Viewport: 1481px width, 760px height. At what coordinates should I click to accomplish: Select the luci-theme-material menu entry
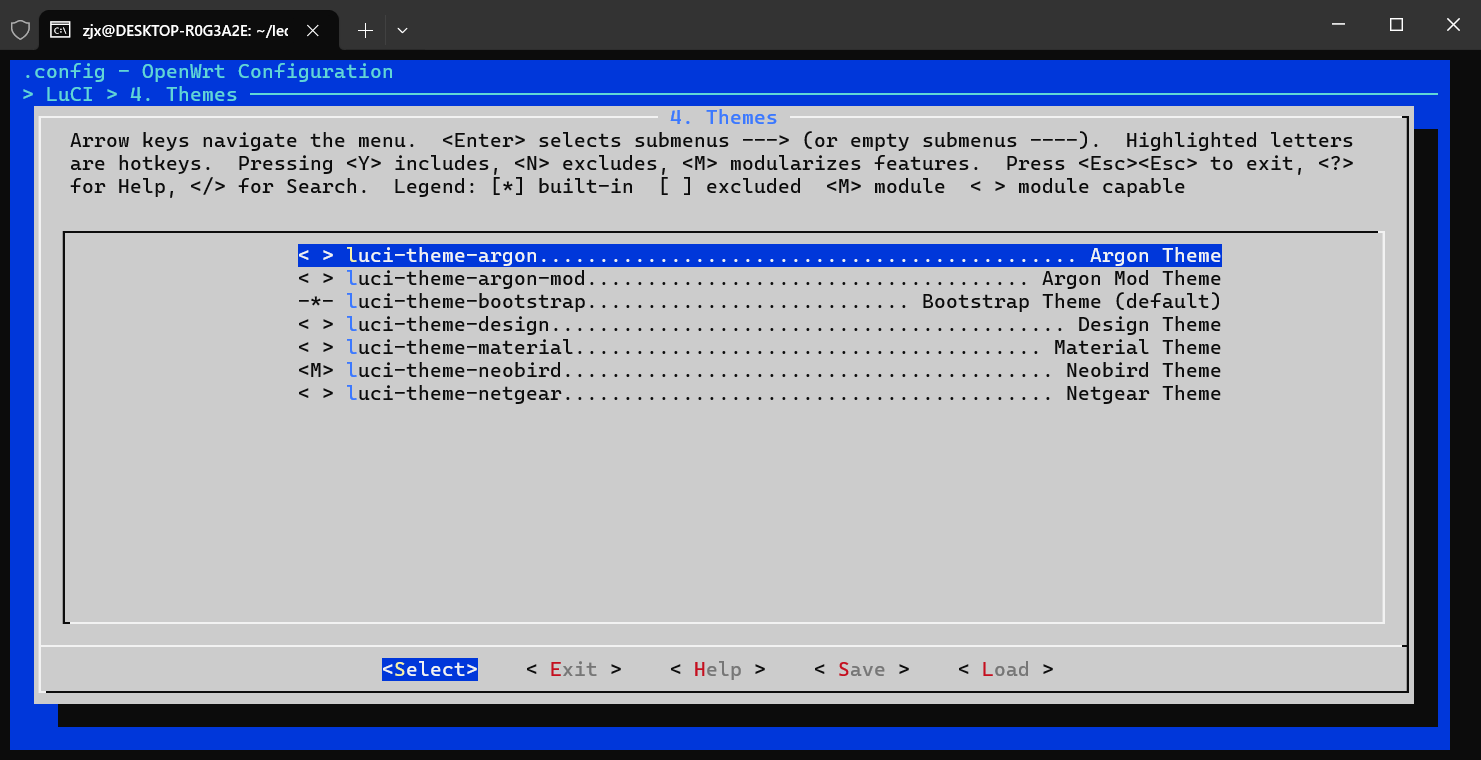pos(460,348)
